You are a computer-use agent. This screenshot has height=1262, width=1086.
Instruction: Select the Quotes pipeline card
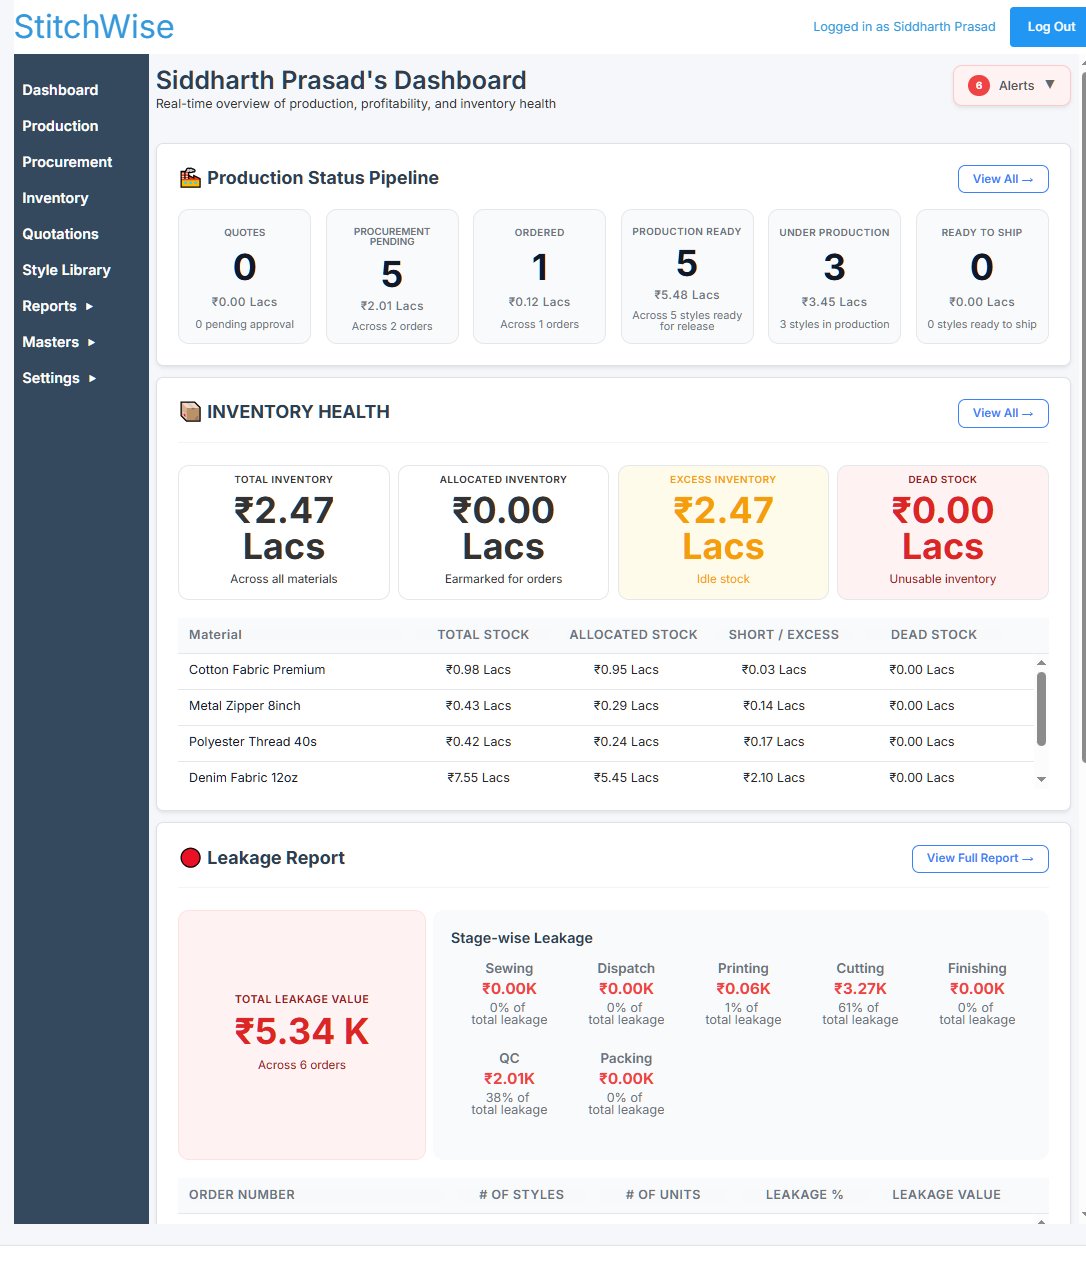245,276
